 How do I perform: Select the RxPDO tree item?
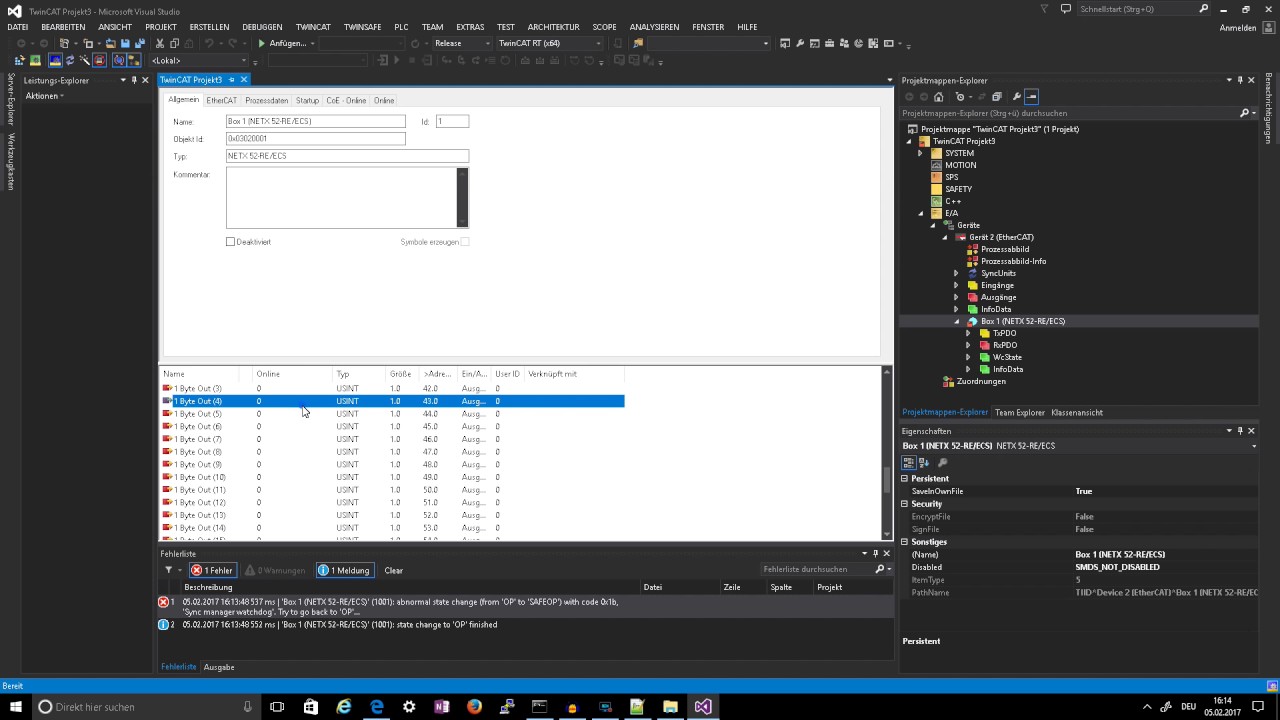1004,345
